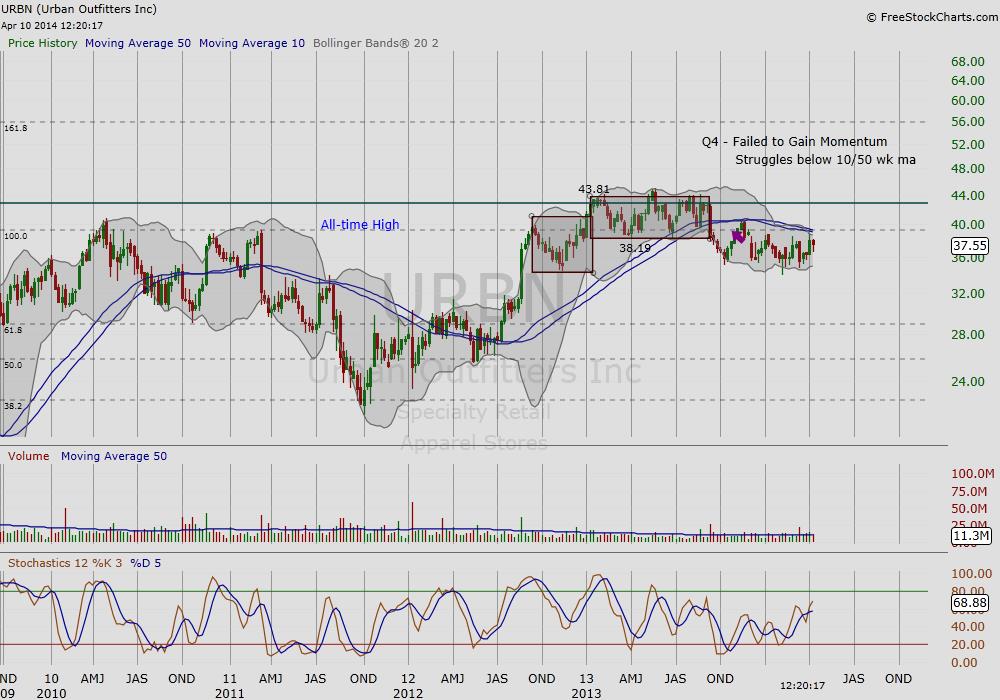
Task: Click Moving Average 50 in the volume pane
Action: tap(114, 456)
